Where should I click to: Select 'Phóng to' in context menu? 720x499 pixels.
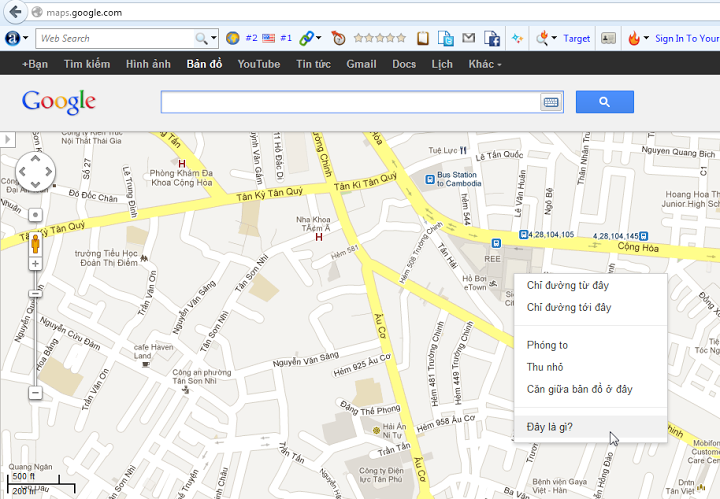click(x=547, y=345)
